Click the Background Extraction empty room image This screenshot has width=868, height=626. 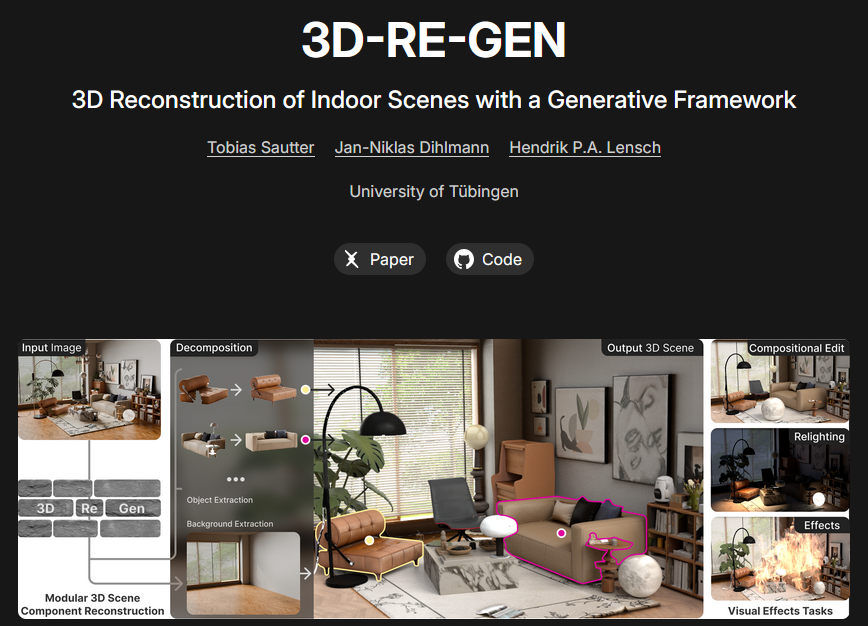tap(242, 572)
